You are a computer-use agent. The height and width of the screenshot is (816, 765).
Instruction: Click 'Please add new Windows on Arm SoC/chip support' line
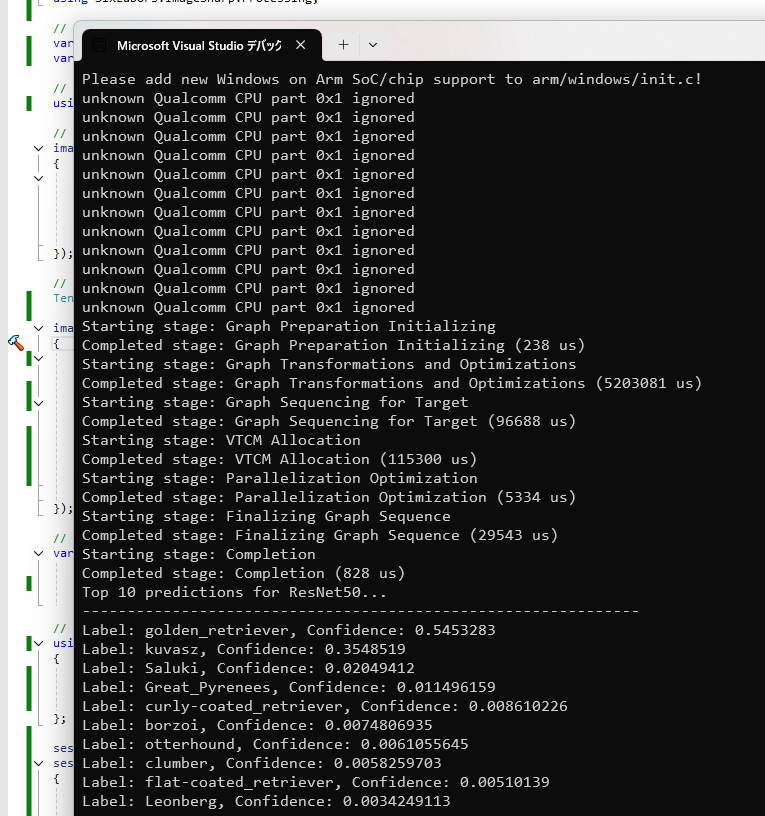[x=392, y=79]
